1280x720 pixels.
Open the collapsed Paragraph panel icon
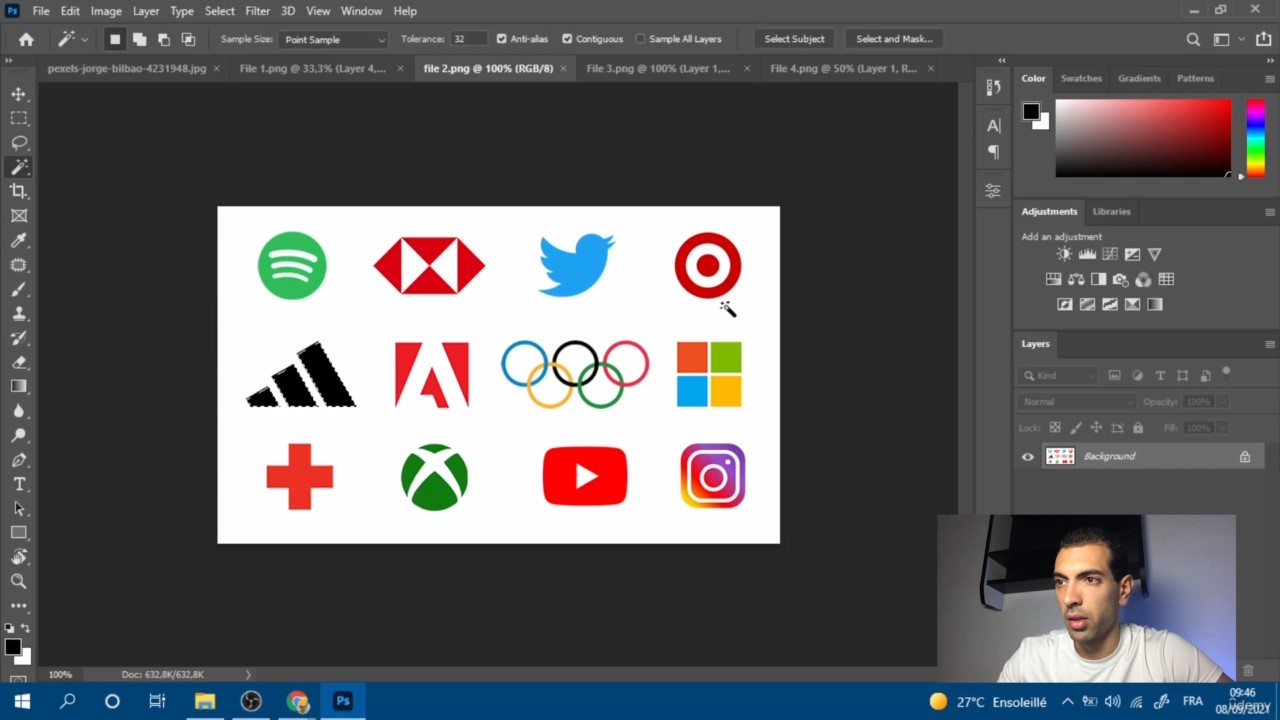[993, 152]
